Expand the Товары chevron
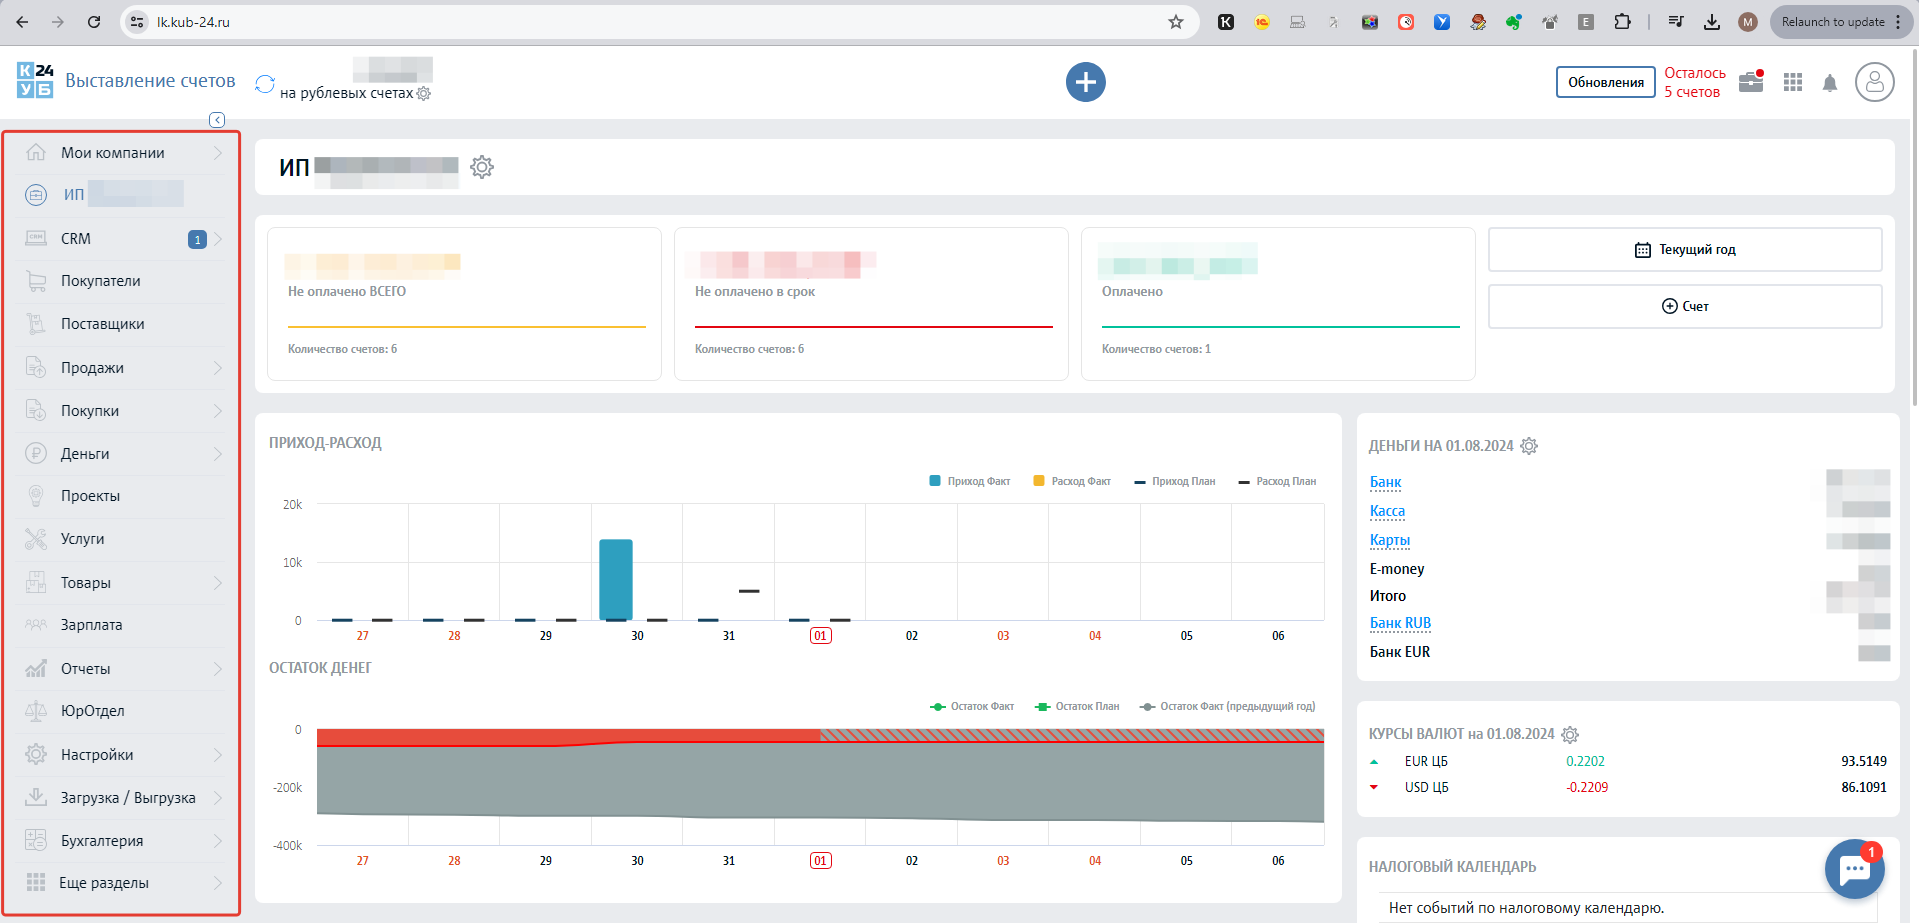The width and height of the screenshot is (1919, 923). point(217,583)
